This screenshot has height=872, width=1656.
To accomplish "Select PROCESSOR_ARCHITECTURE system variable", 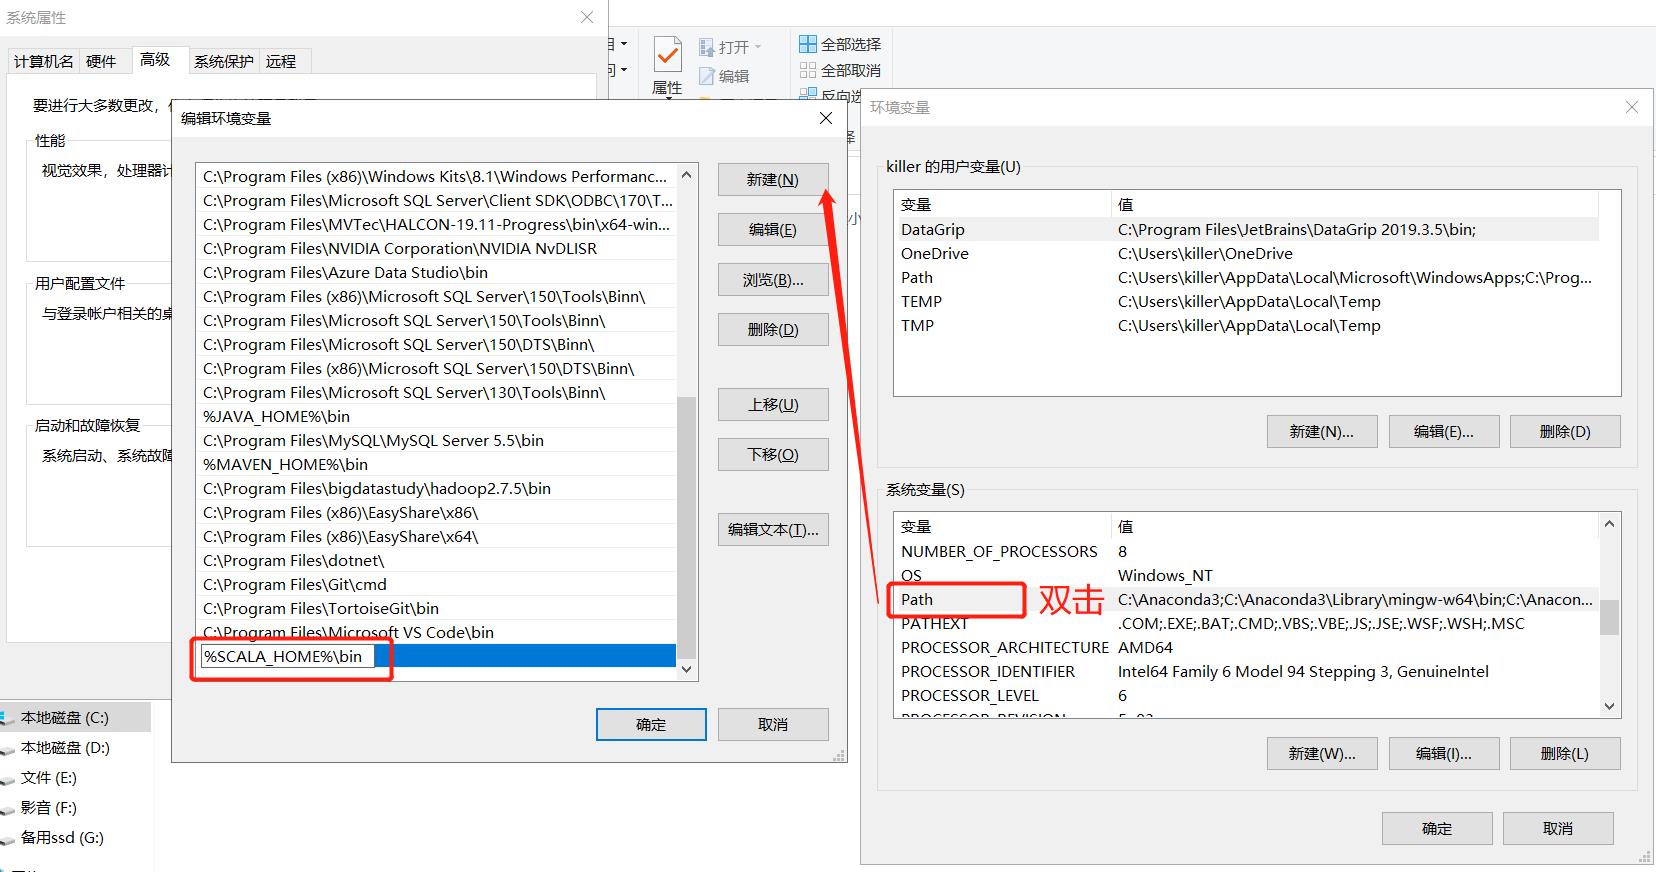I will pyautogui.click(x=1247, y=648).
